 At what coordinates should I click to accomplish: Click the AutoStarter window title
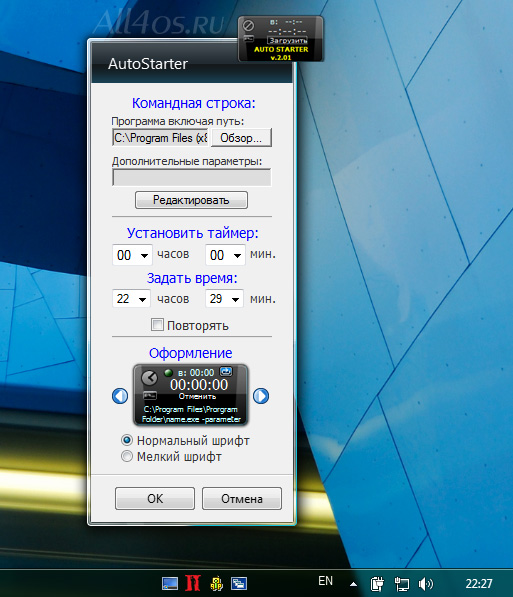(148, 64)
